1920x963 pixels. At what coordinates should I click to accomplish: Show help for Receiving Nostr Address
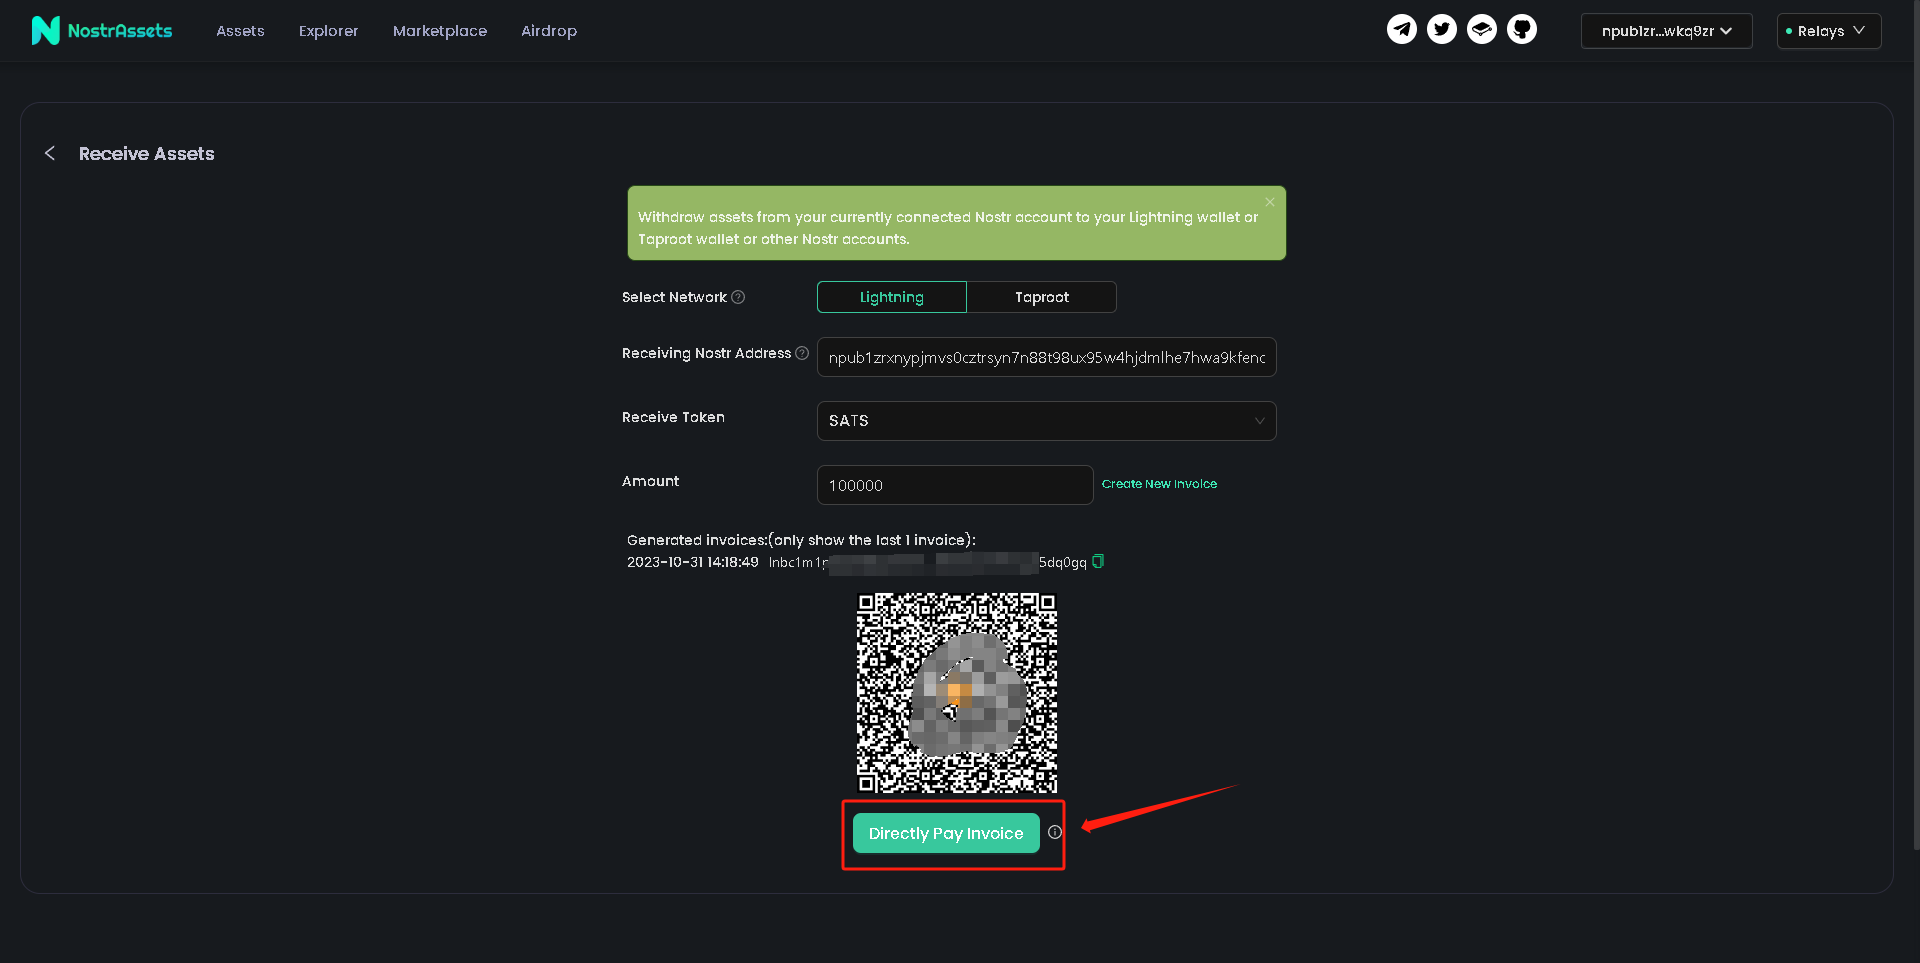pos(802,353)
